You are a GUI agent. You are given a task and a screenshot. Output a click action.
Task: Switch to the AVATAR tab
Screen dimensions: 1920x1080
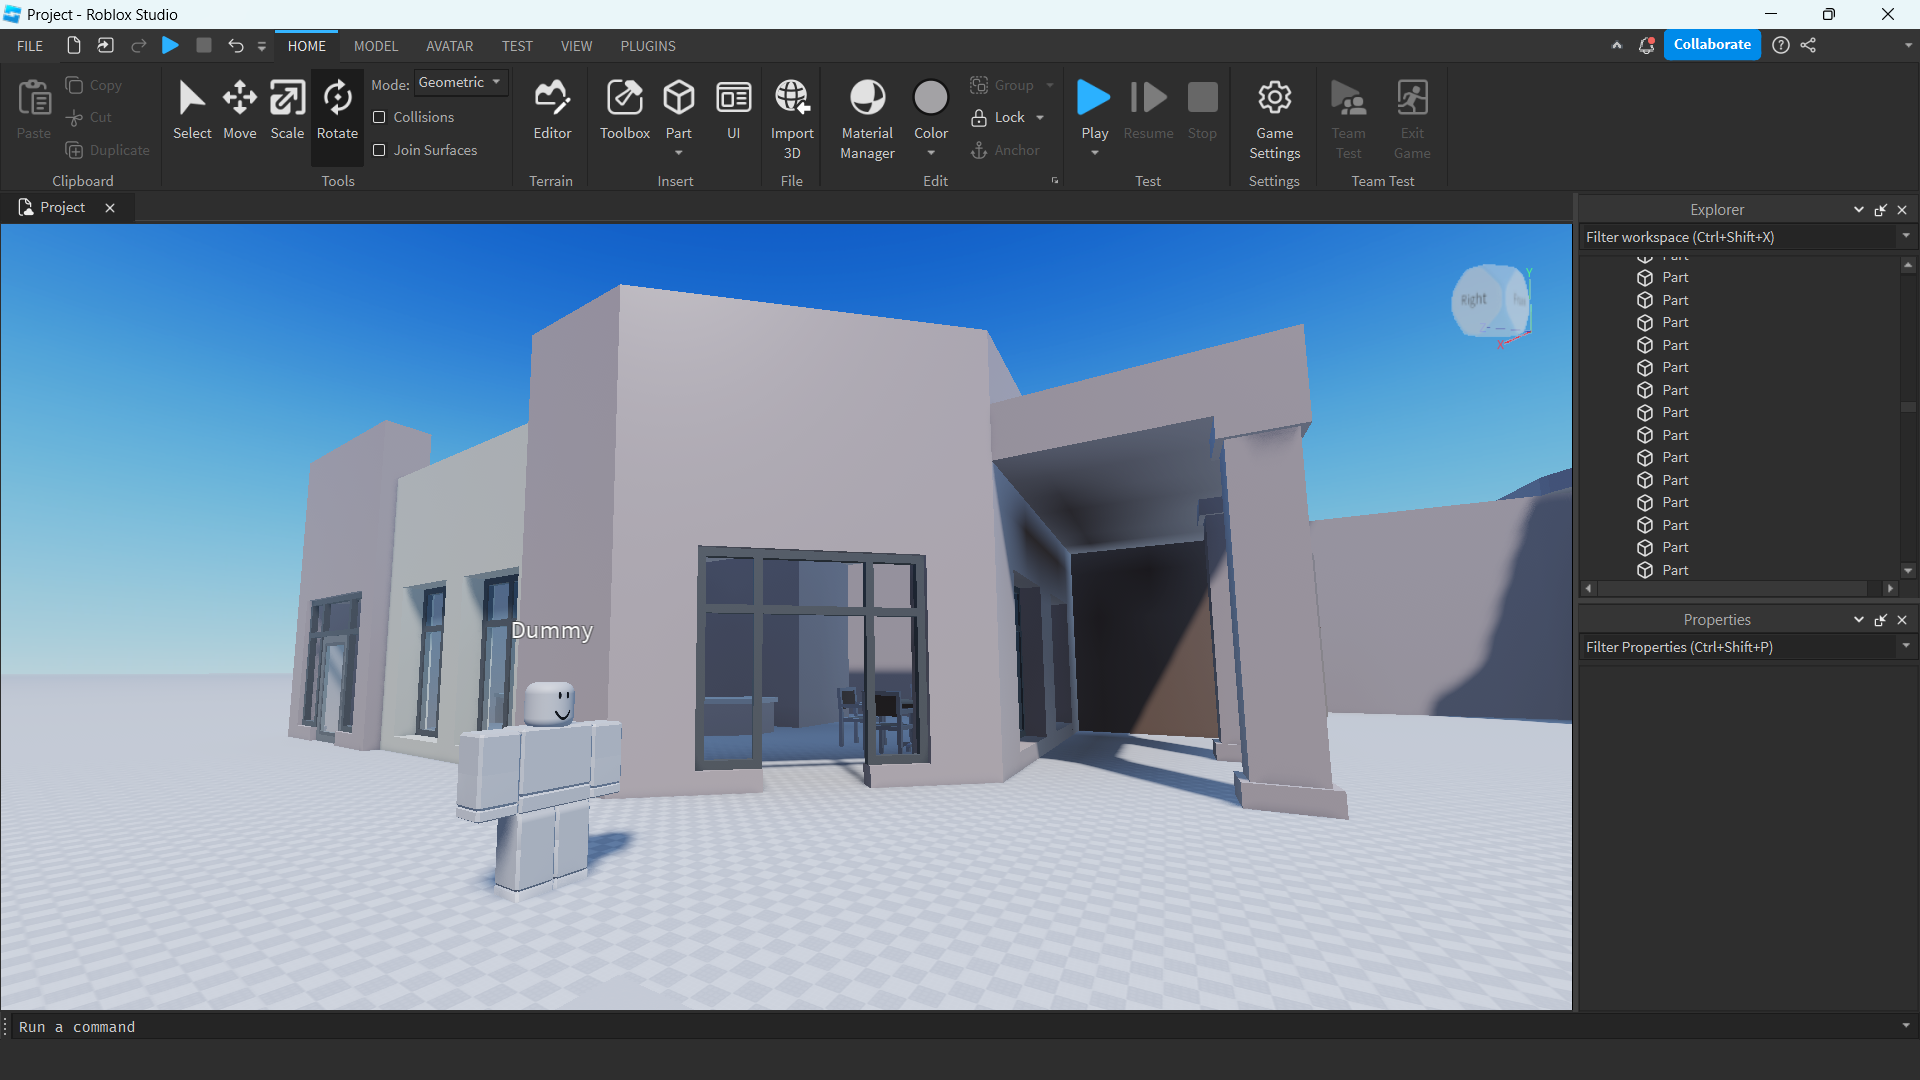[x=450, y=46]
